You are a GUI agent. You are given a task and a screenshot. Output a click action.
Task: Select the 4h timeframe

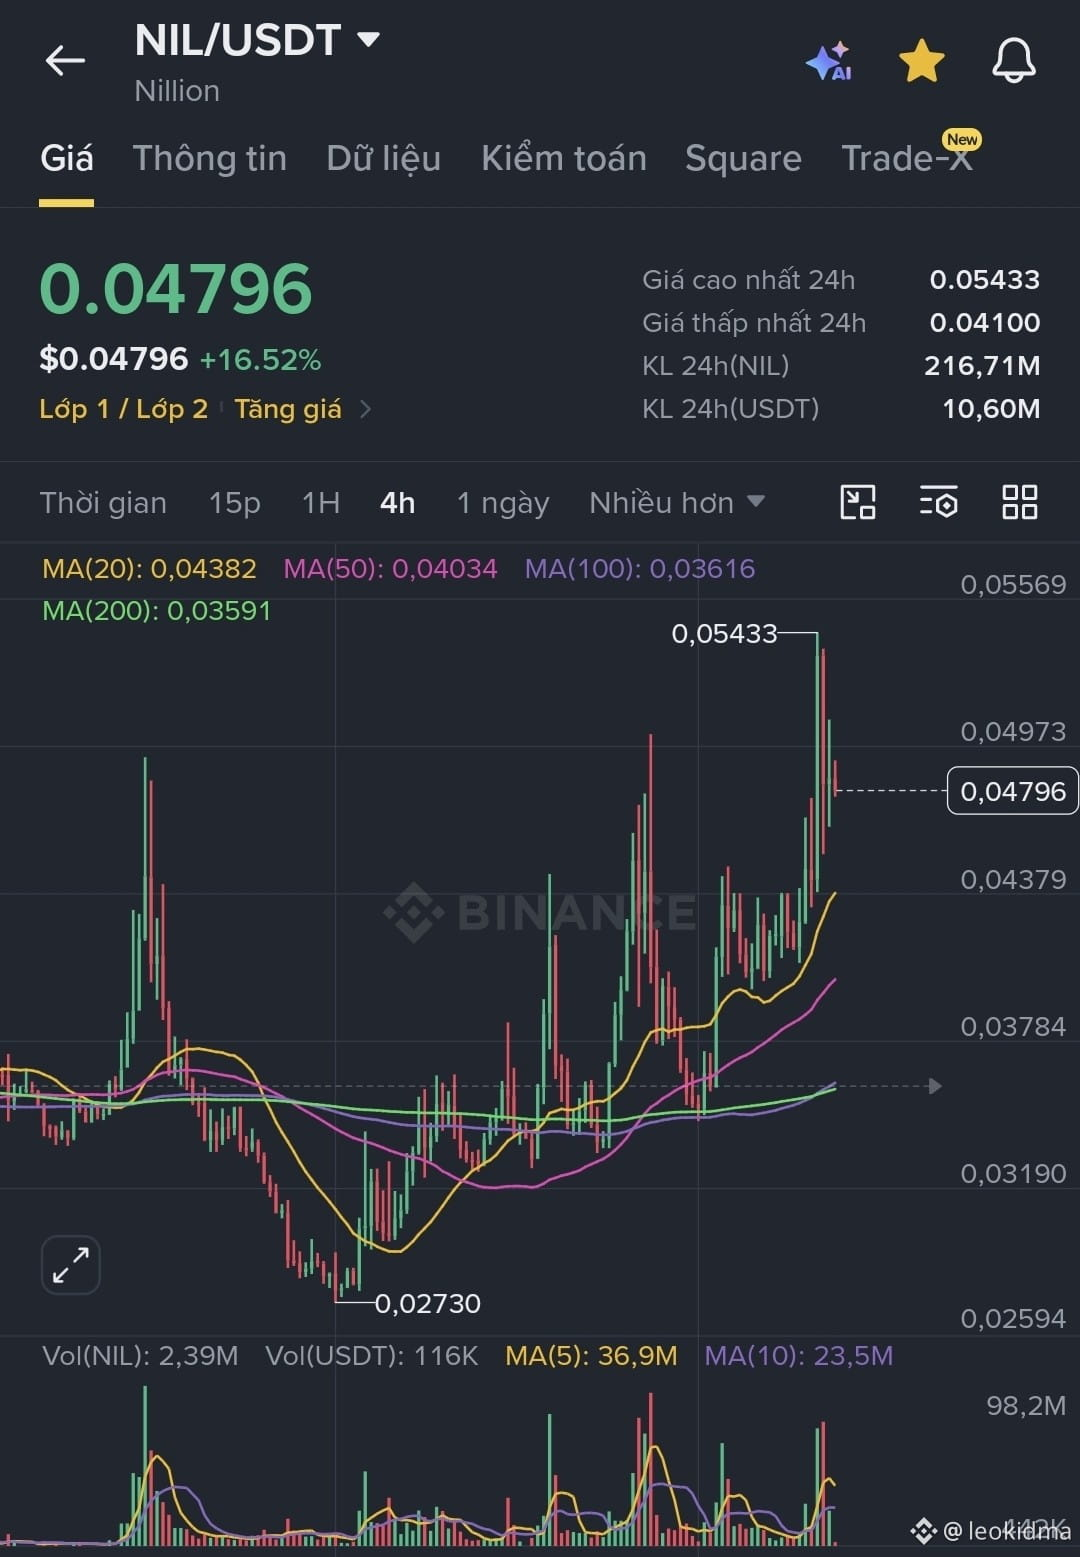397,502
